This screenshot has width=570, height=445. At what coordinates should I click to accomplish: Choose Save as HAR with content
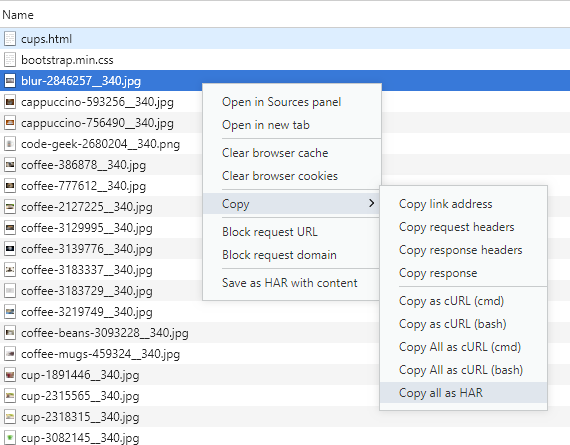290,283
